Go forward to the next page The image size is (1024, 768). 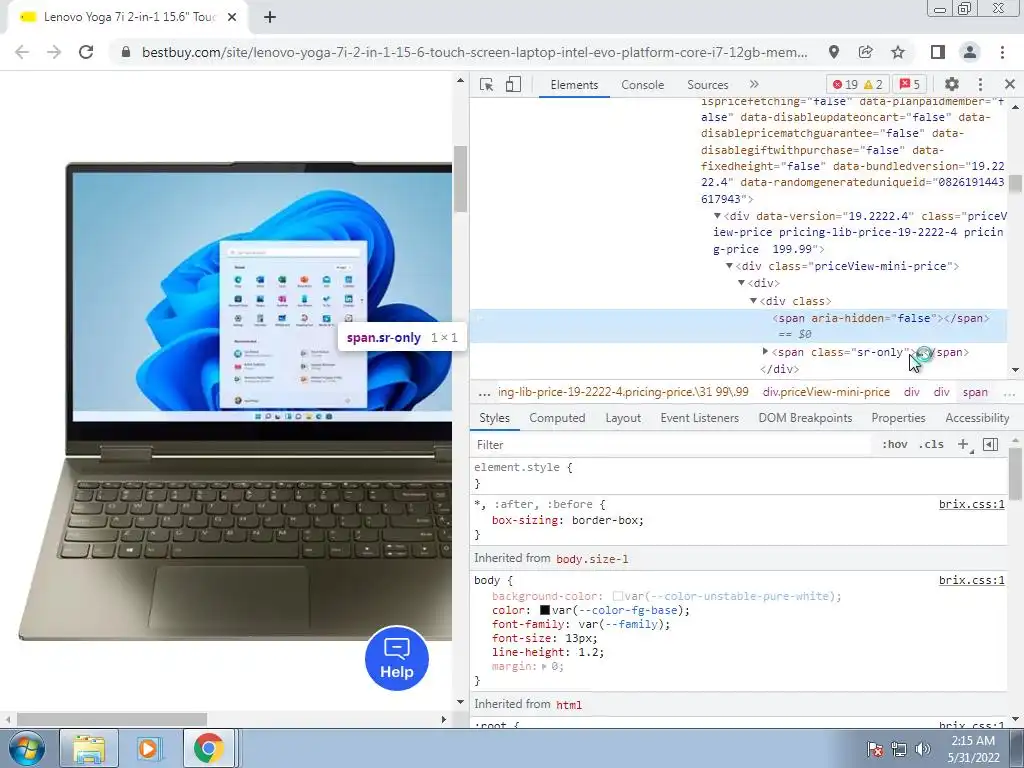coord(54,52)
